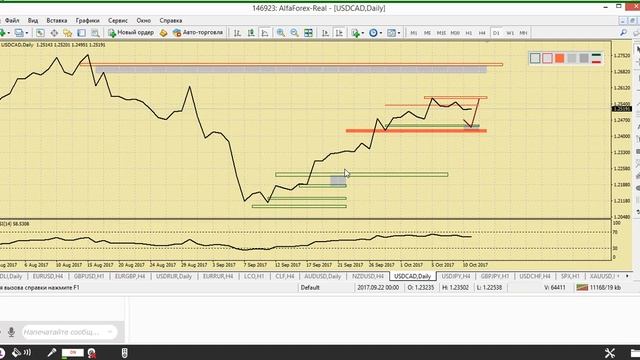Expand the indicators list dropdown arrow
The width and height of the screenshot is (640, 360).
(x=362, y=33)
